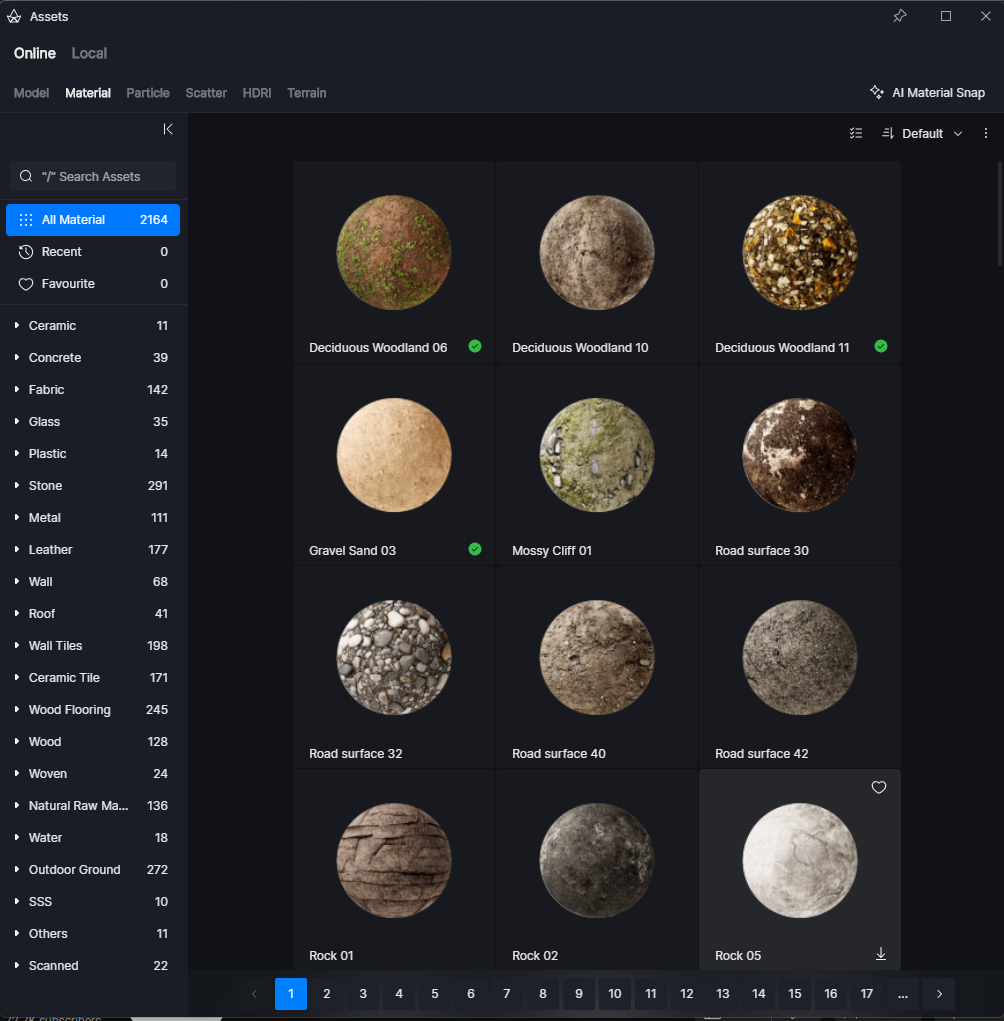Show Favourite materials
This screenshot has width=1004, height=1021.
(x=93, y=284)
